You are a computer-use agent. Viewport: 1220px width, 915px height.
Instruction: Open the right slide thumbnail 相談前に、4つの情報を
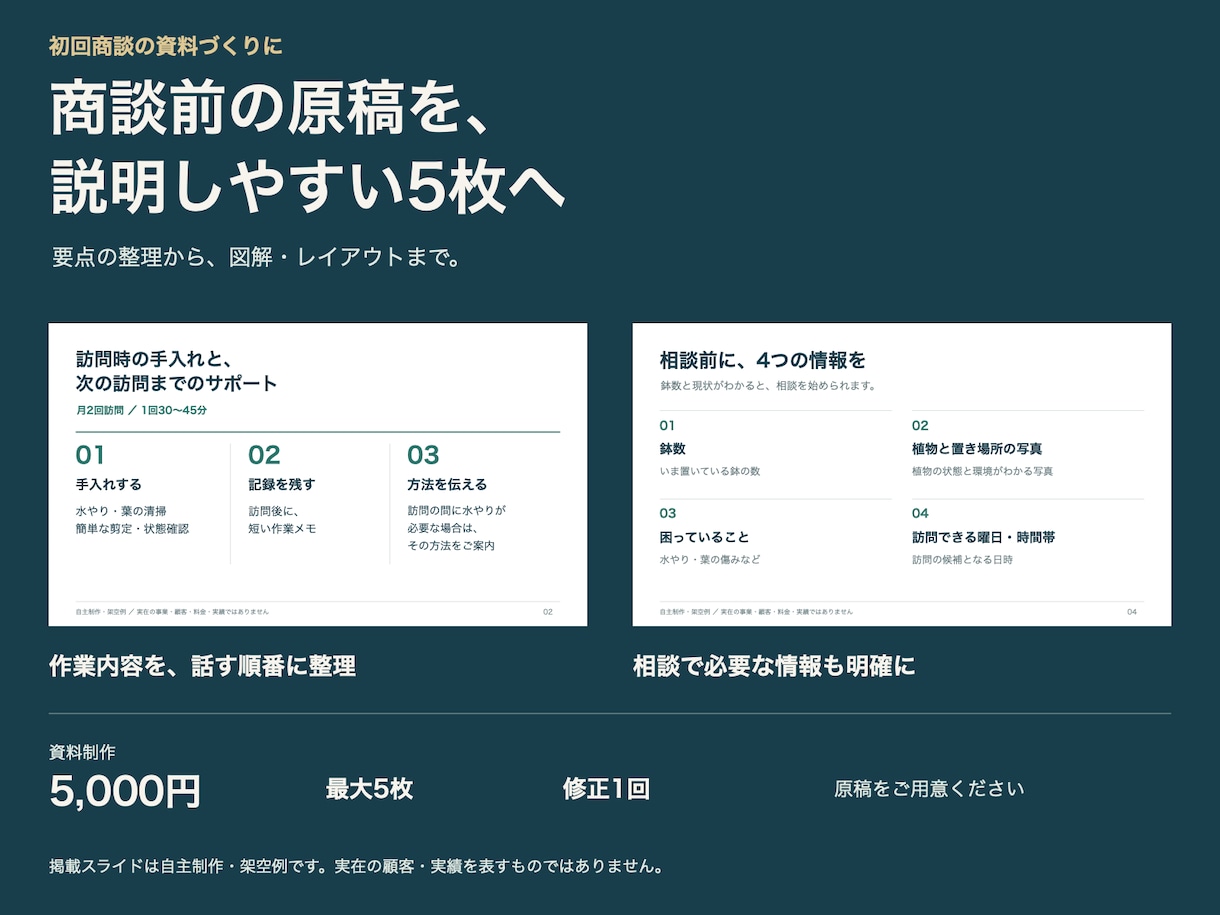902,475
